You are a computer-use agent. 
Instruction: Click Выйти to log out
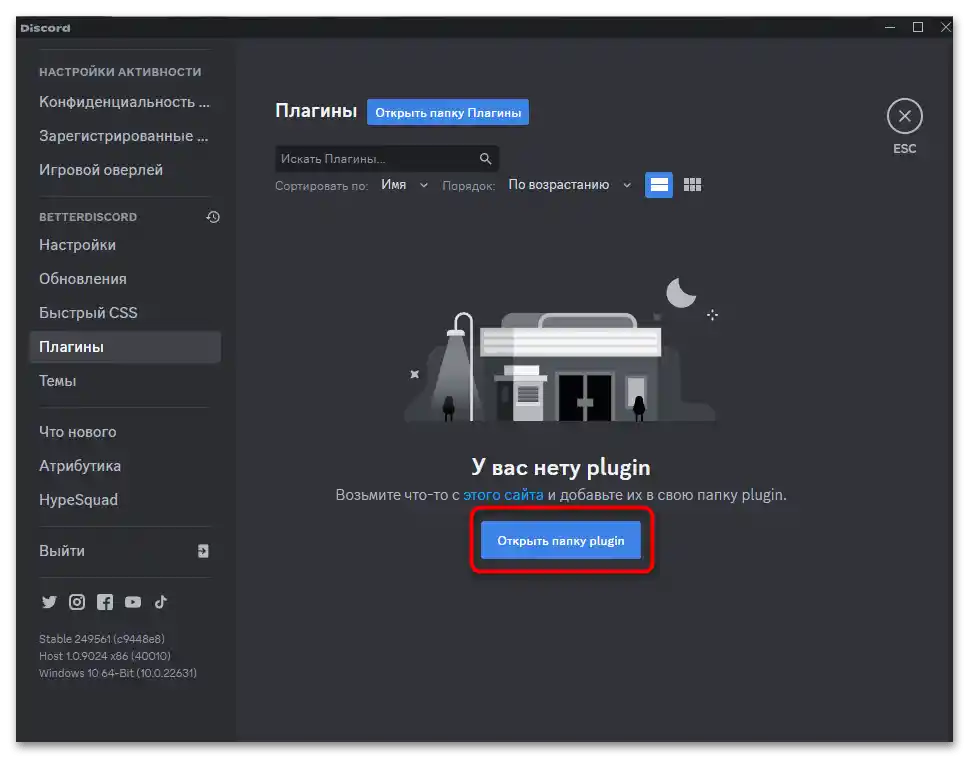tap(125, 551)
